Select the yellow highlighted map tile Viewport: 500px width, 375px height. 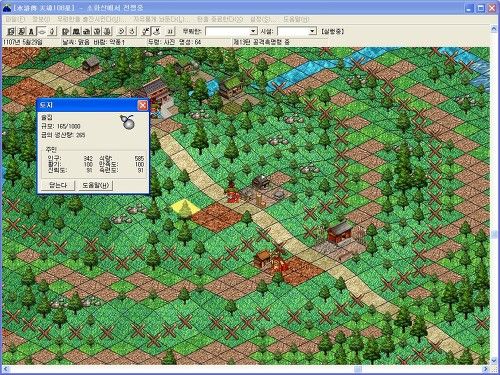(184, 207)
